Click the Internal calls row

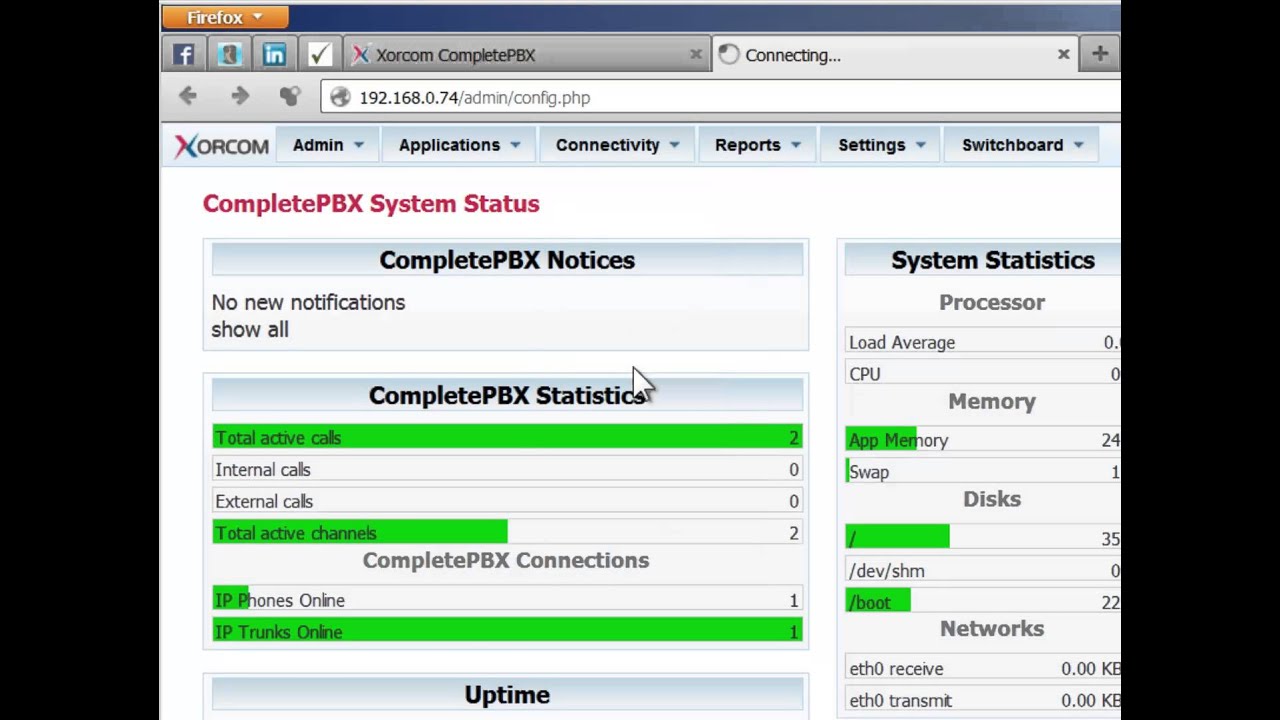tap(507, 470)
